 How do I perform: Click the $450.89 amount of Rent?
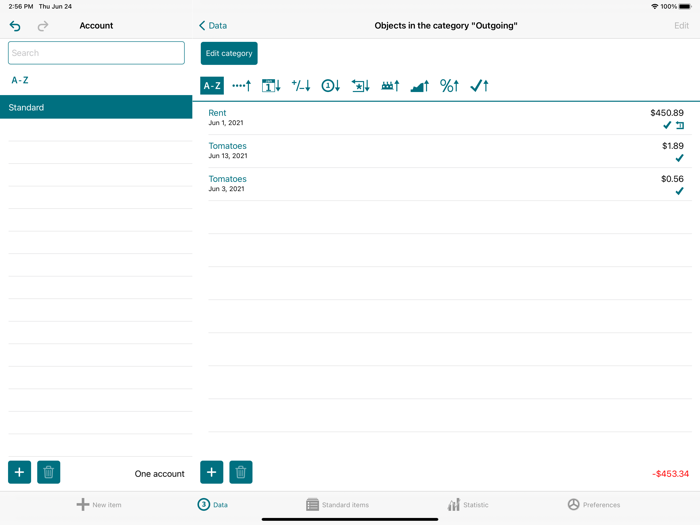pyautogui.click(x=667, y=112)
